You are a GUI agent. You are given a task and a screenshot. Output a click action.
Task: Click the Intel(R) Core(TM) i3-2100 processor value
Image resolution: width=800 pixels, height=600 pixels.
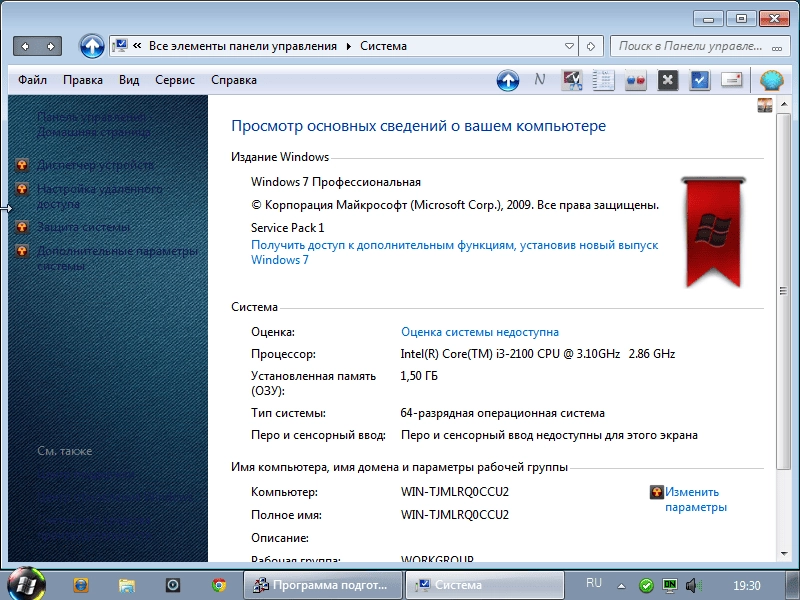tap(538, 354)
